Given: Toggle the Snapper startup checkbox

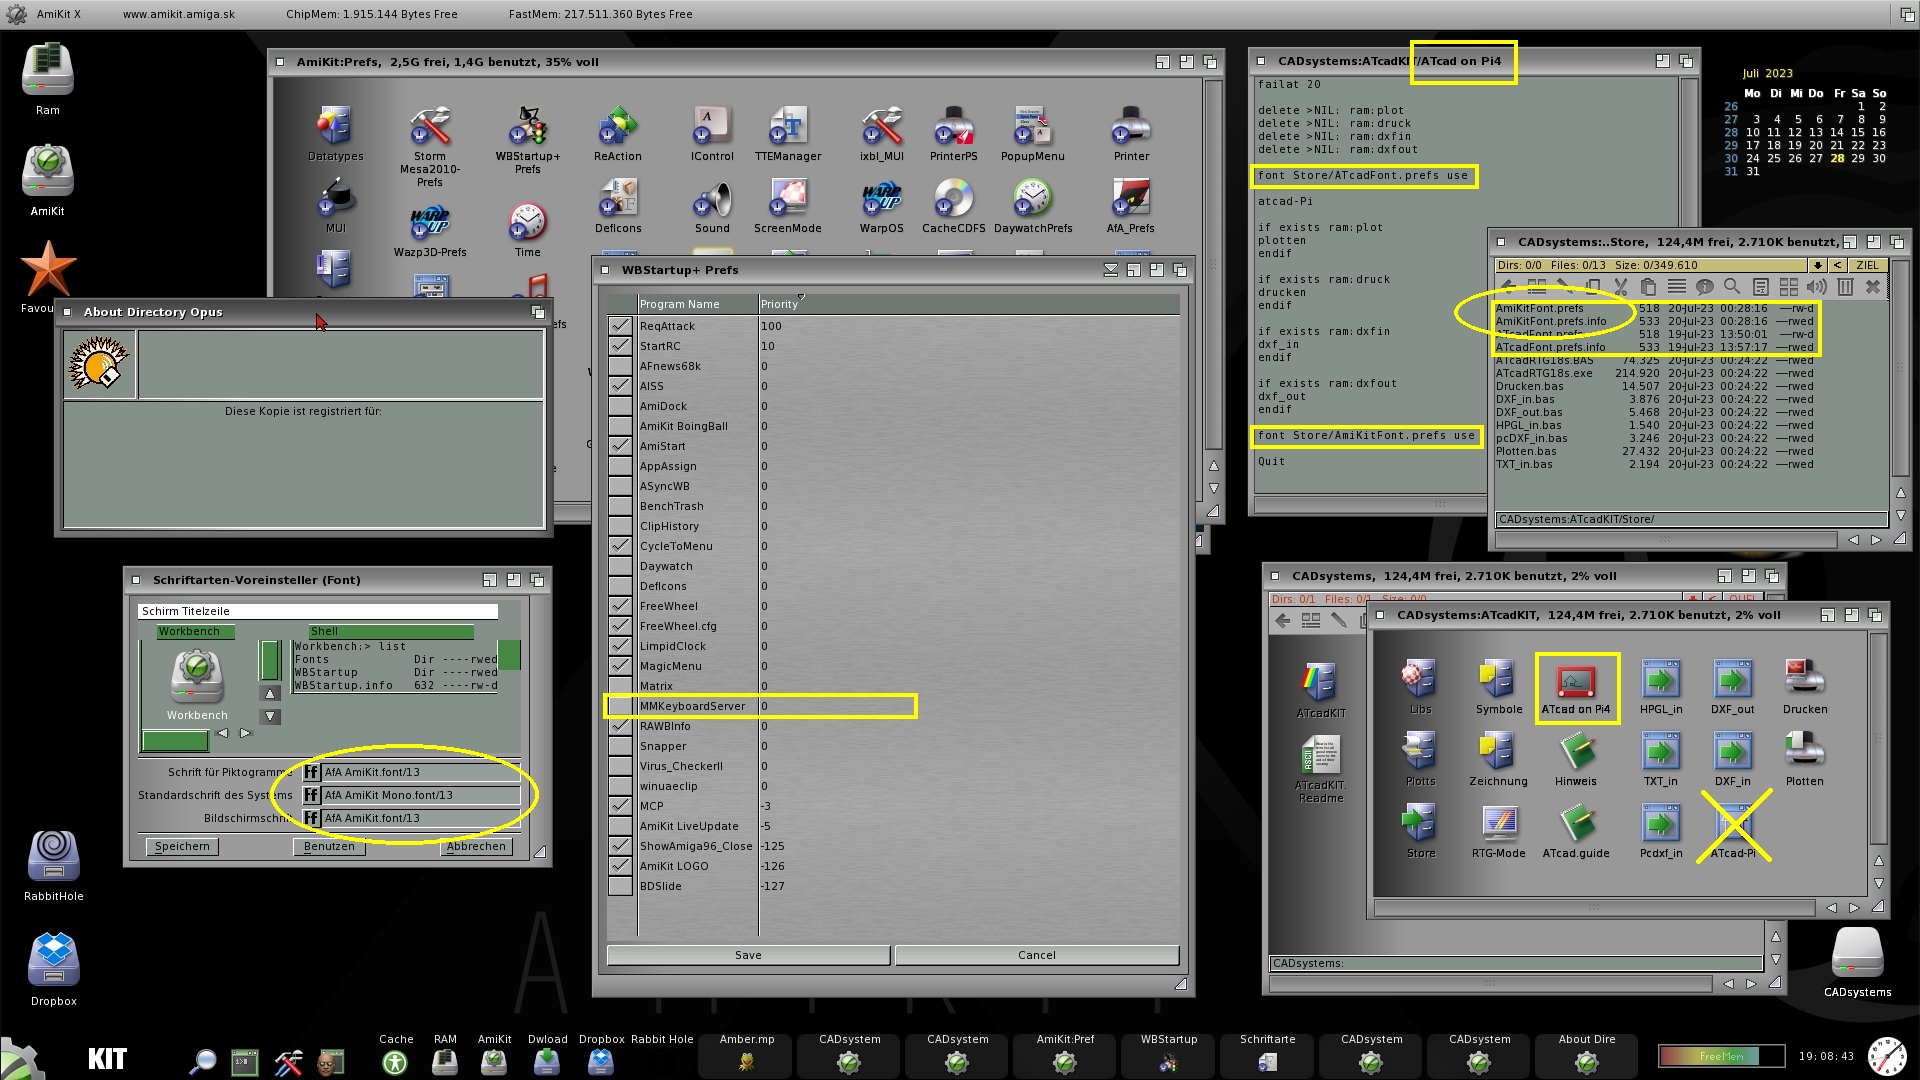Looking at the screenshot, I should click(x=620, y=746).
